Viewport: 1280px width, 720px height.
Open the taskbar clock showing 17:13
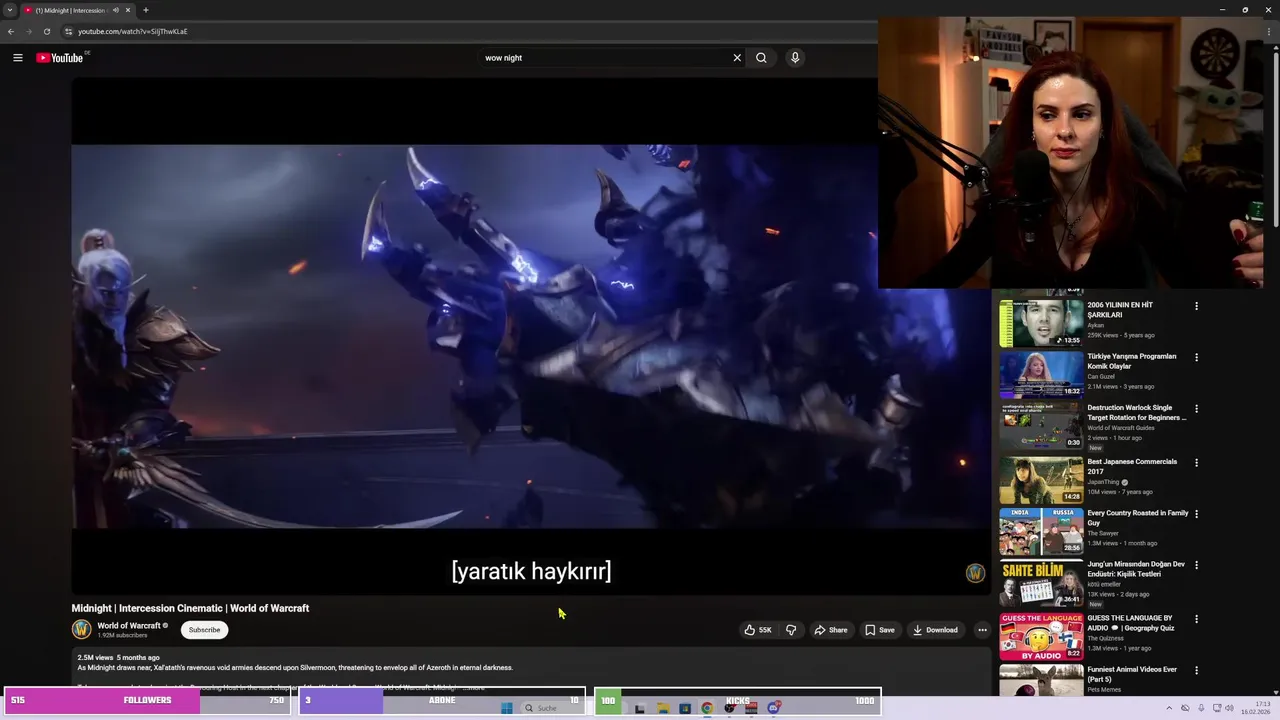[x=1255, y=708]
